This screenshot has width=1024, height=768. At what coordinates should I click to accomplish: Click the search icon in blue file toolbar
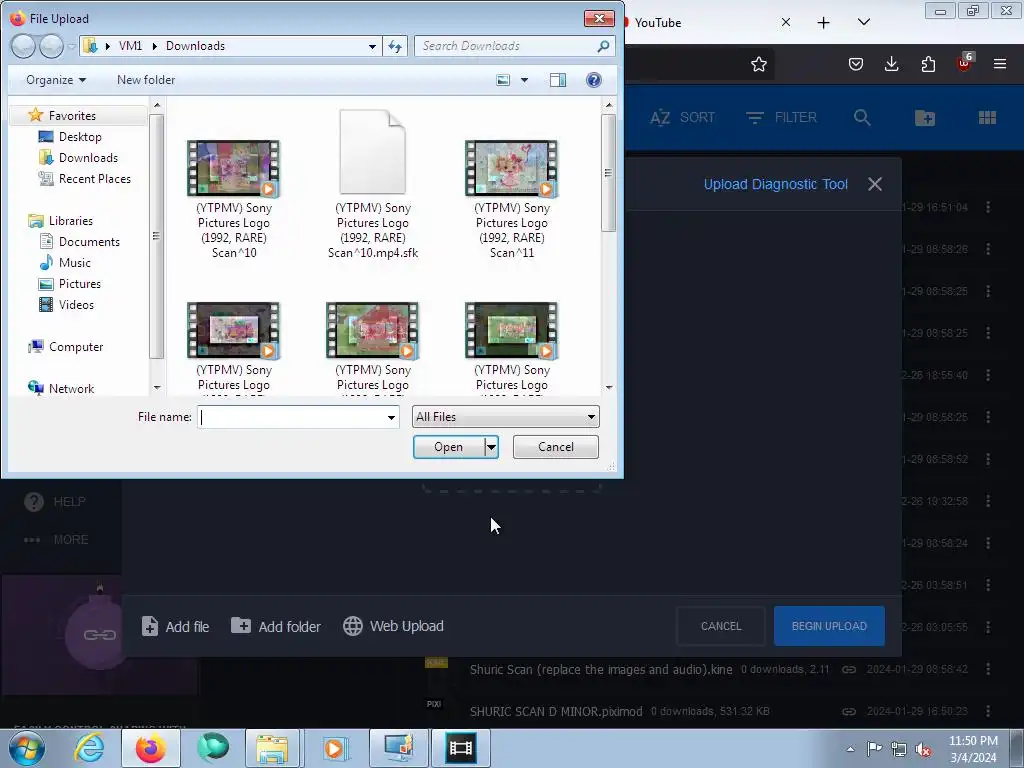[862, 118]
